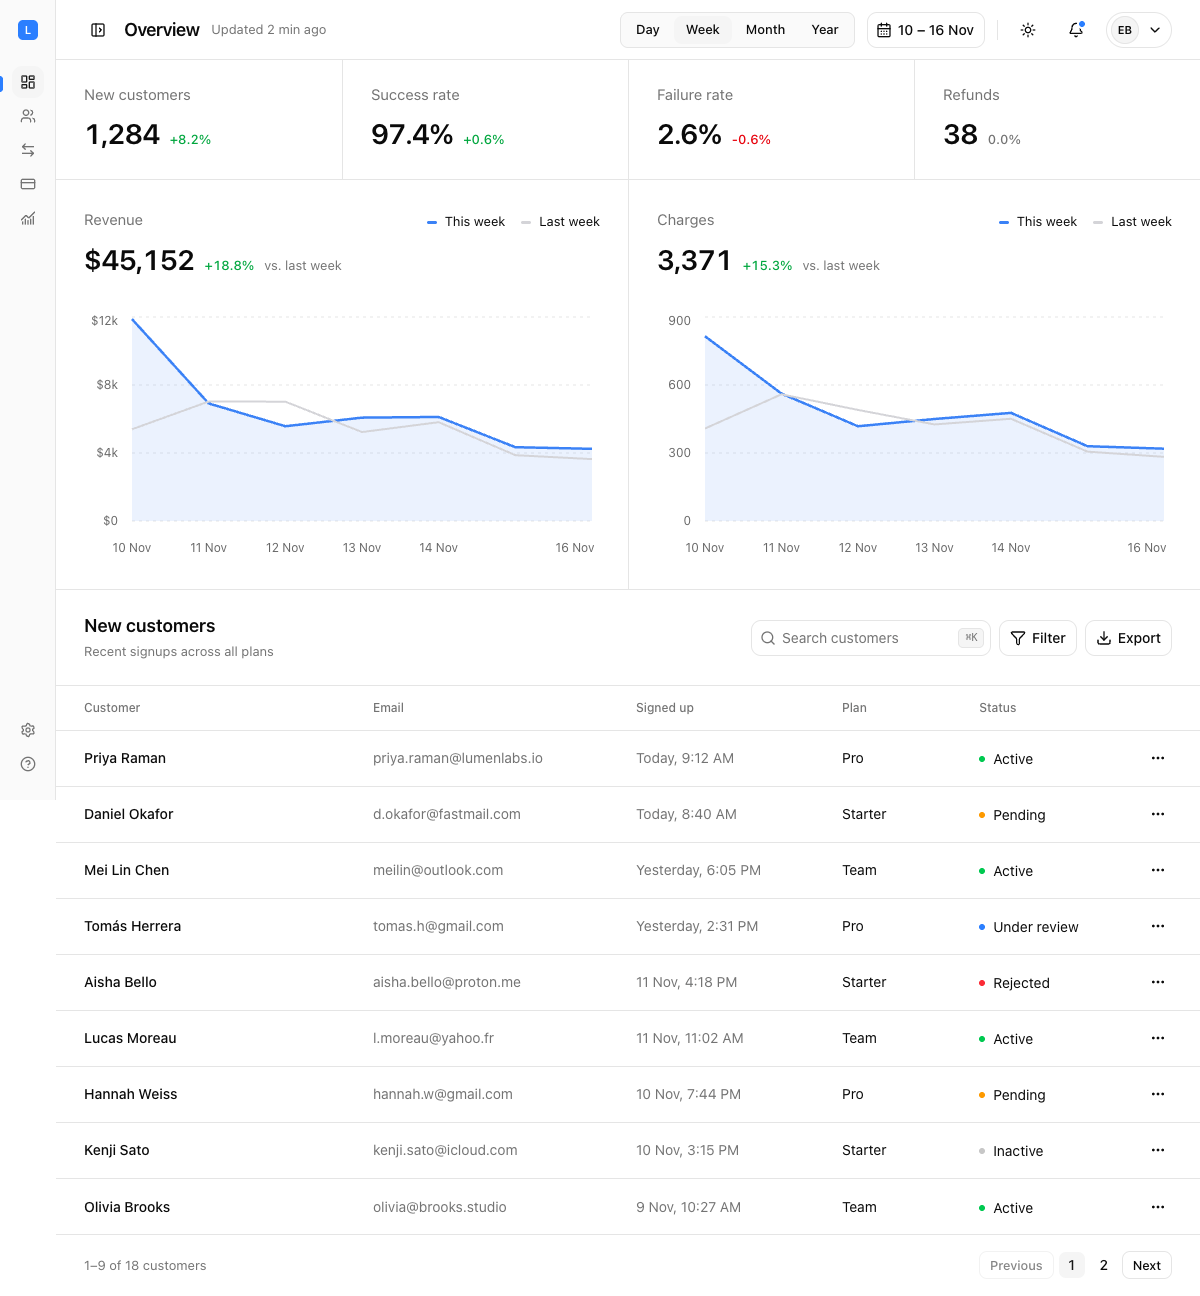Click email priya.raman@lumenlabs.io

click(x=458, y=758)
